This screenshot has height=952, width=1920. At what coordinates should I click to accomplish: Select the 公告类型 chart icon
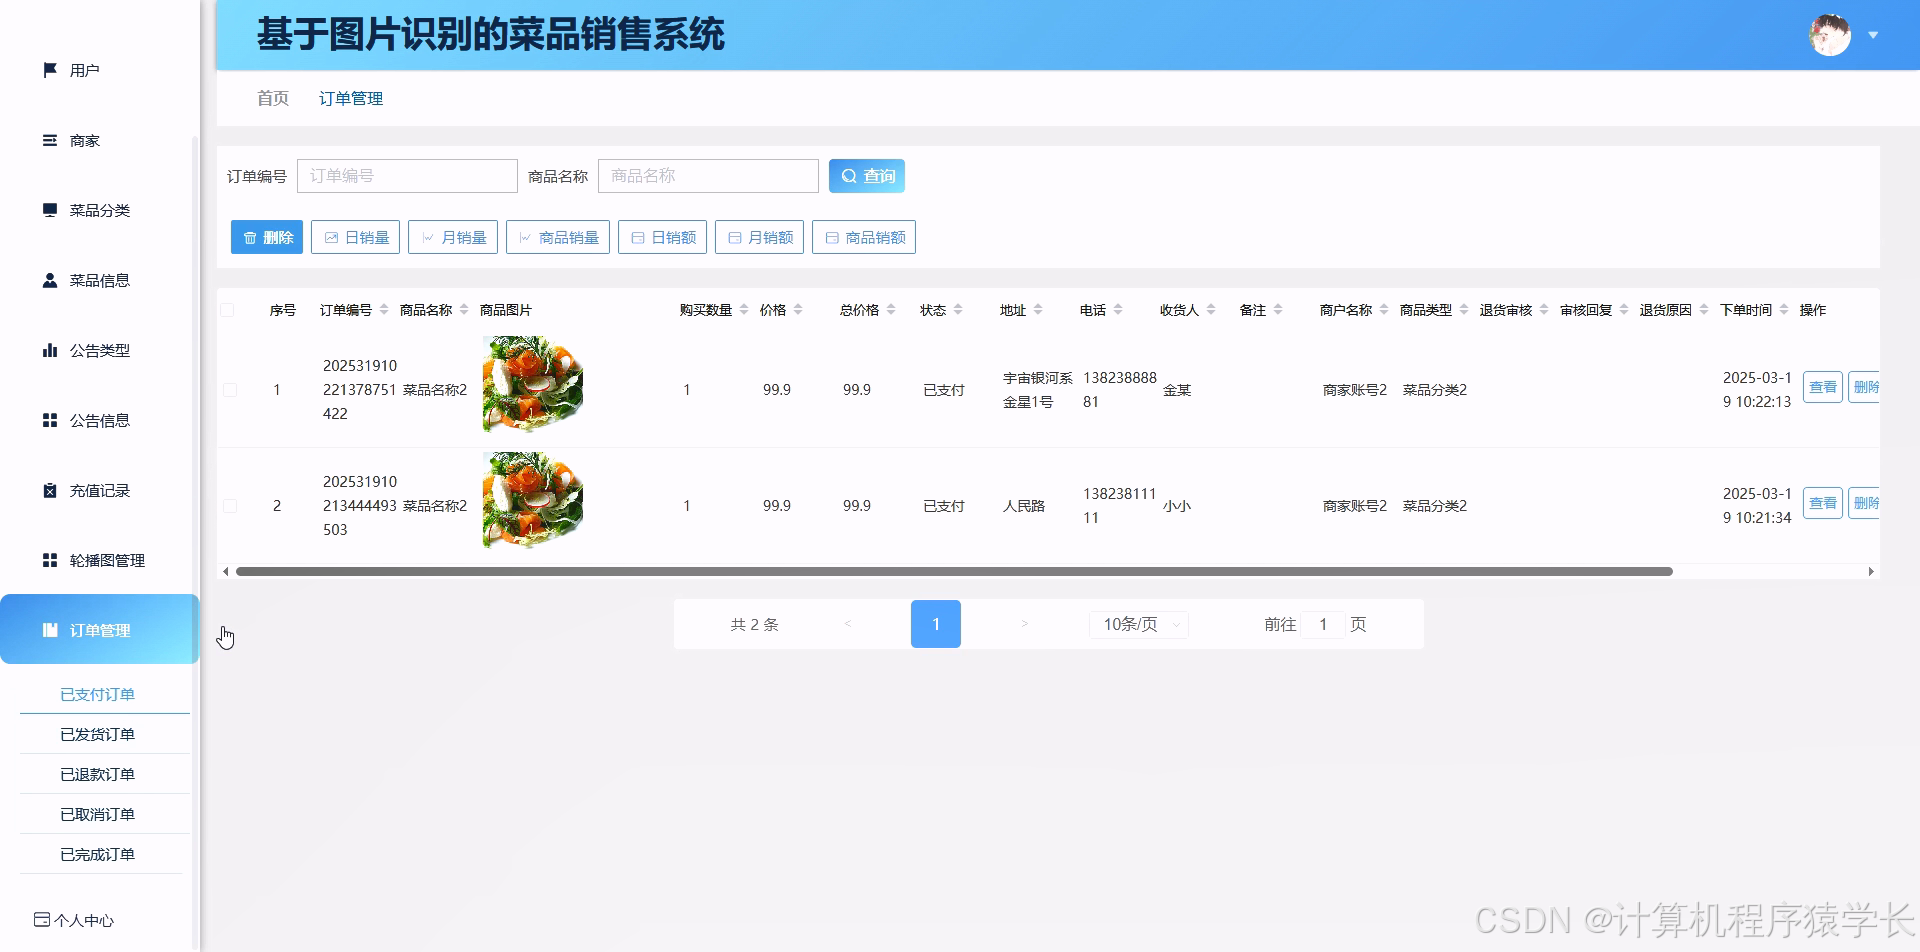pyautogui.click(x=49, y=350)
